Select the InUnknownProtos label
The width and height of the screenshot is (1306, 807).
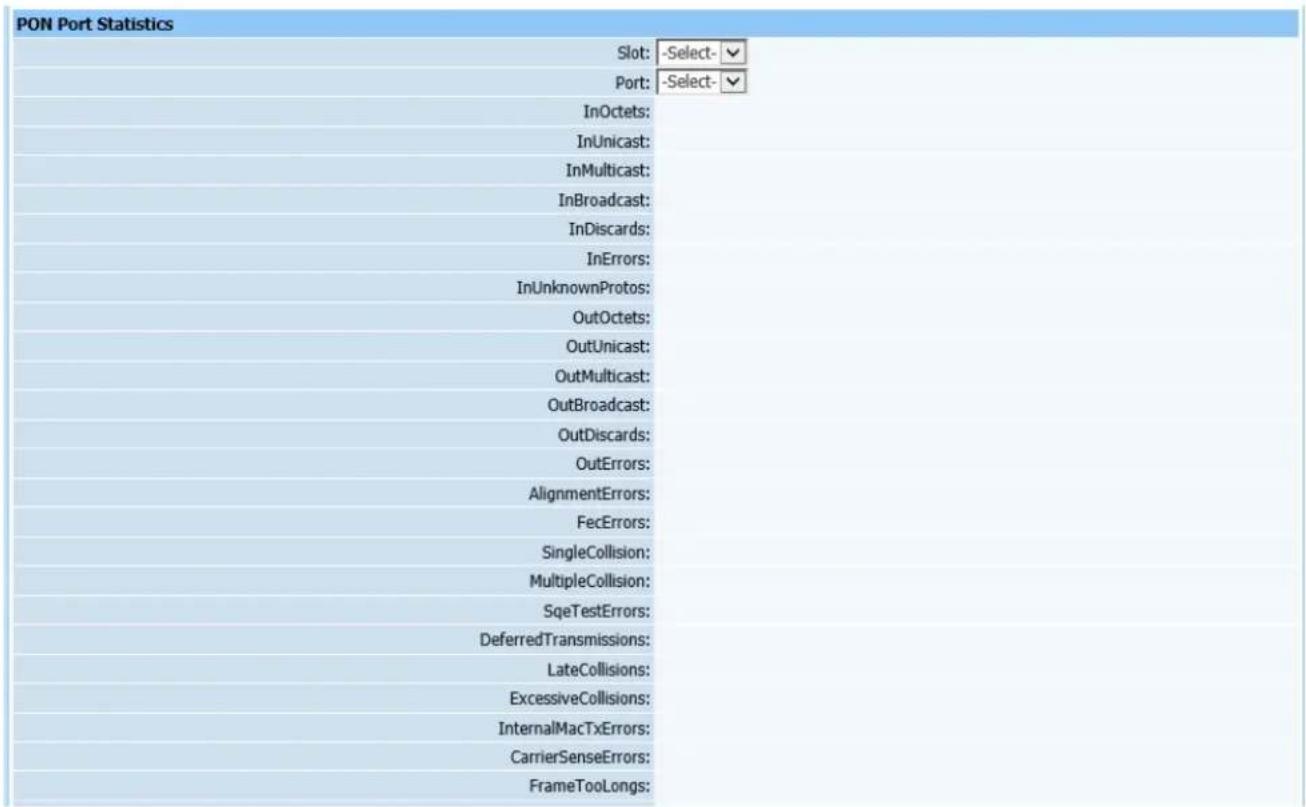pyautogui.click(x=584, y=288)
